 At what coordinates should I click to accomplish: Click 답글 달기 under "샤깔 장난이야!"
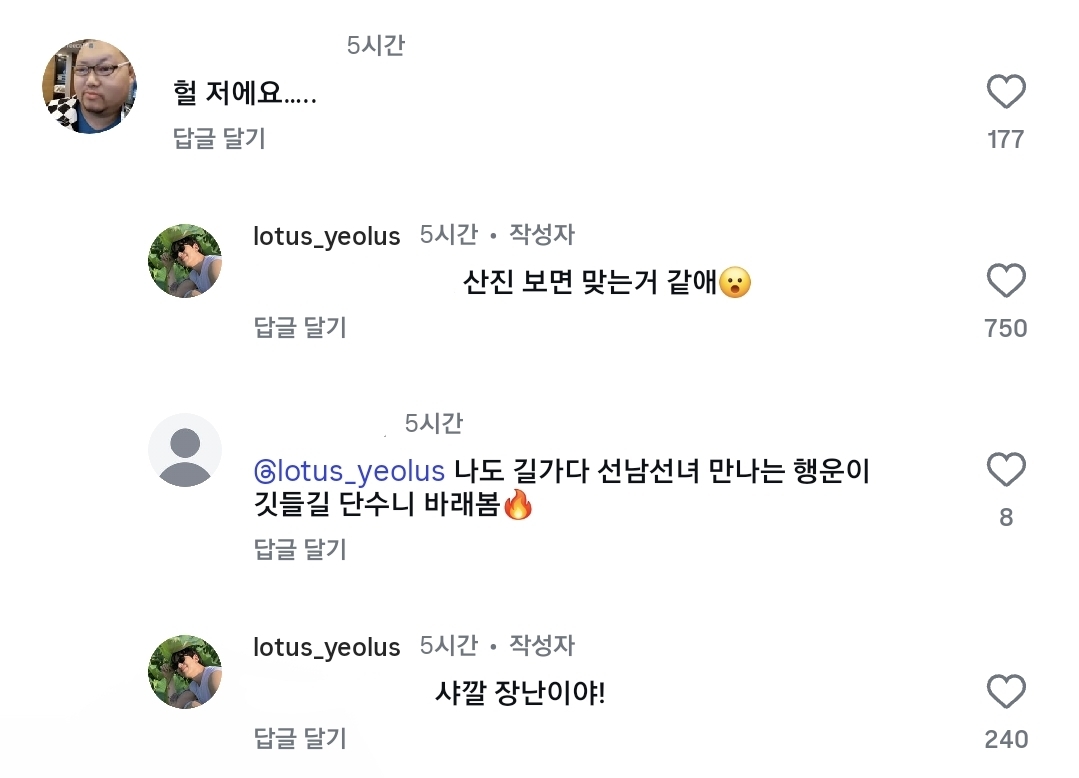coord(300,738)
